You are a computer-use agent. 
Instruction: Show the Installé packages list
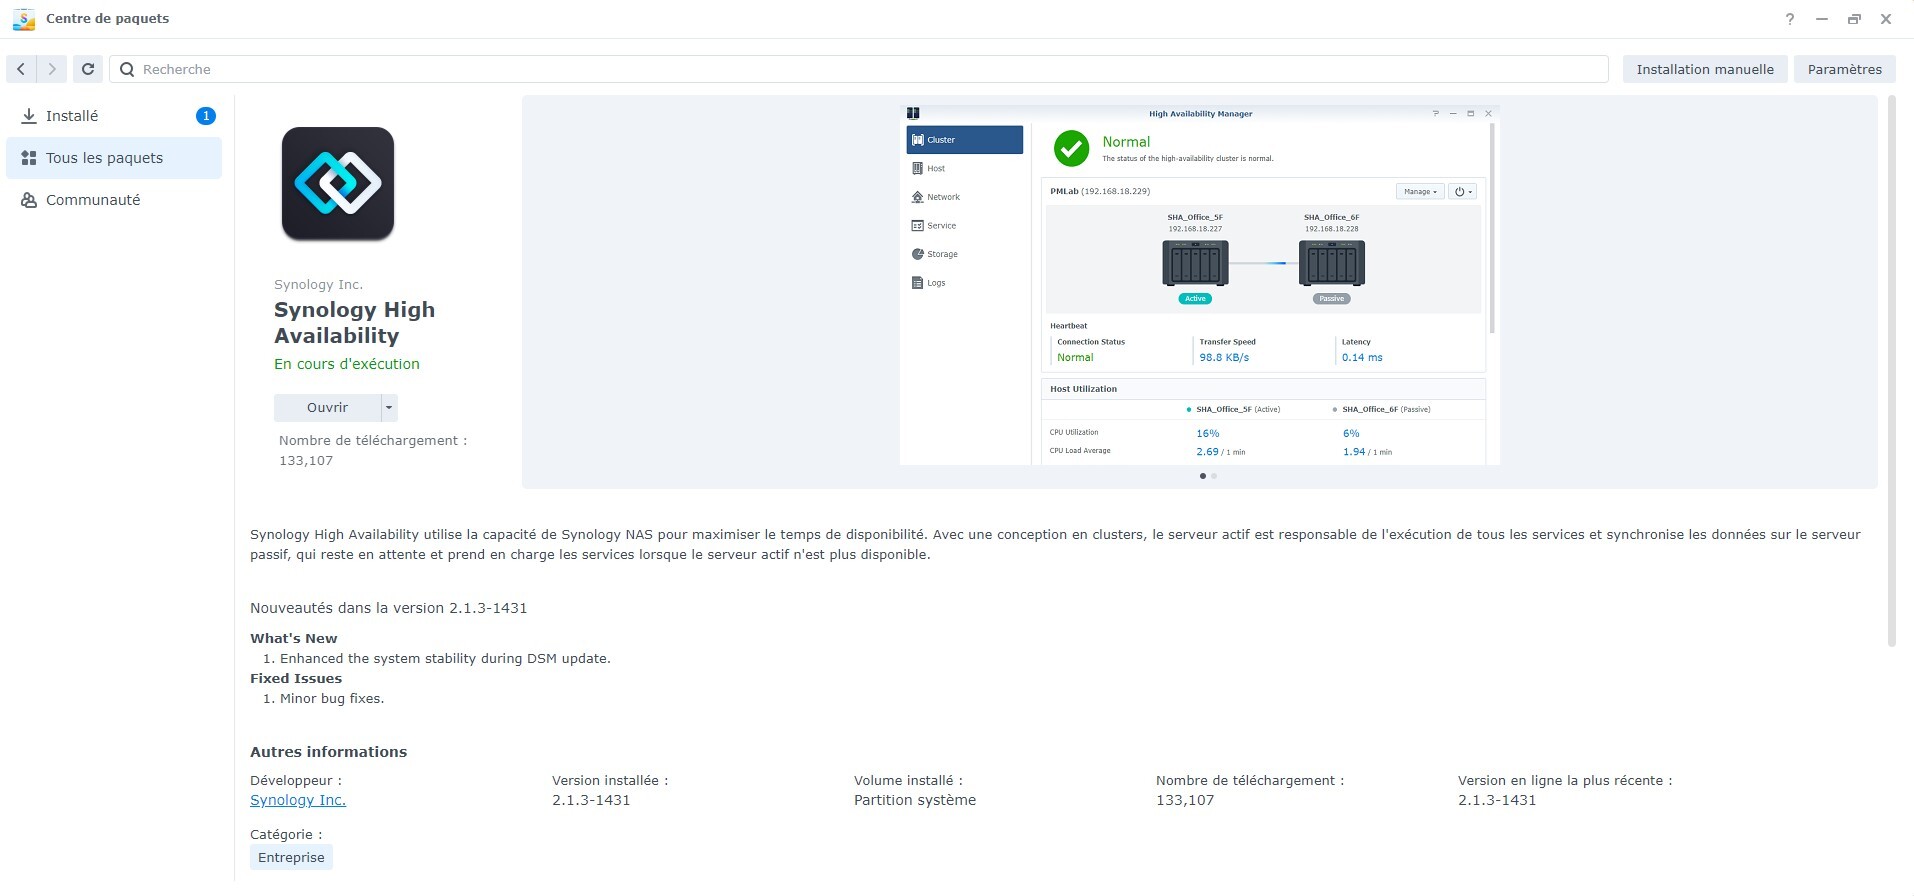coord(114,116)
